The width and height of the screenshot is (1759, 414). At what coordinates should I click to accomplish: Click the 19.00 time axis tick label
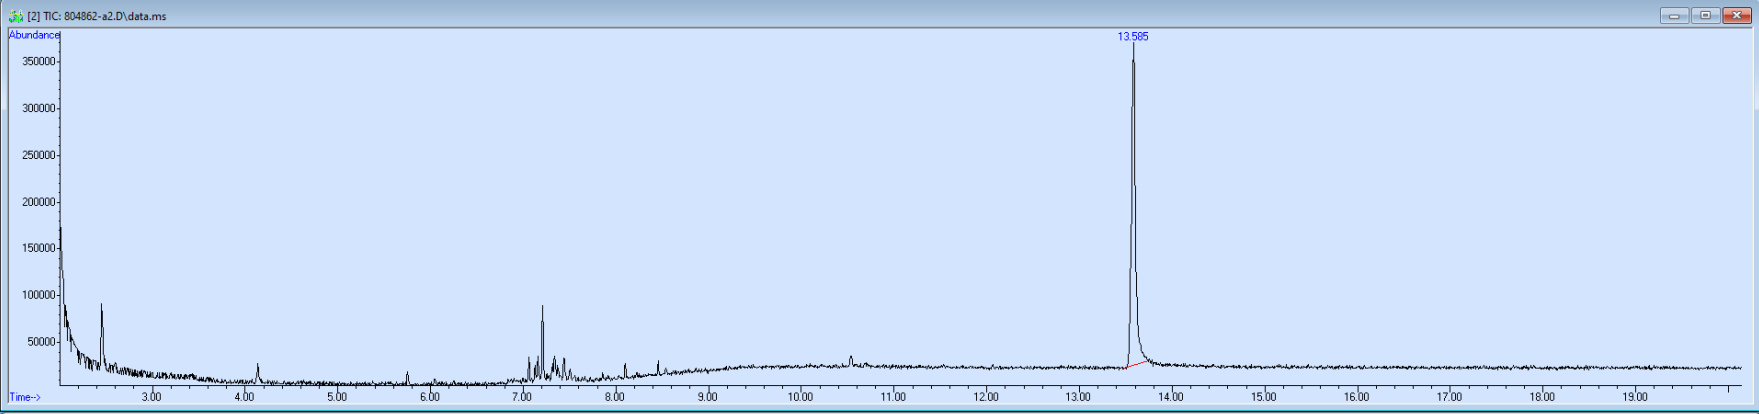[1635, 397]
